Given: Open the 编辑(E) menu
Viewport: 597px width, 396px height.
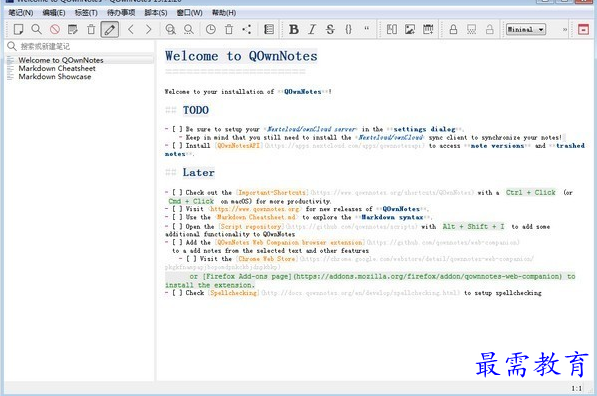Looking at the screenshot, I should tap(54, 13).
